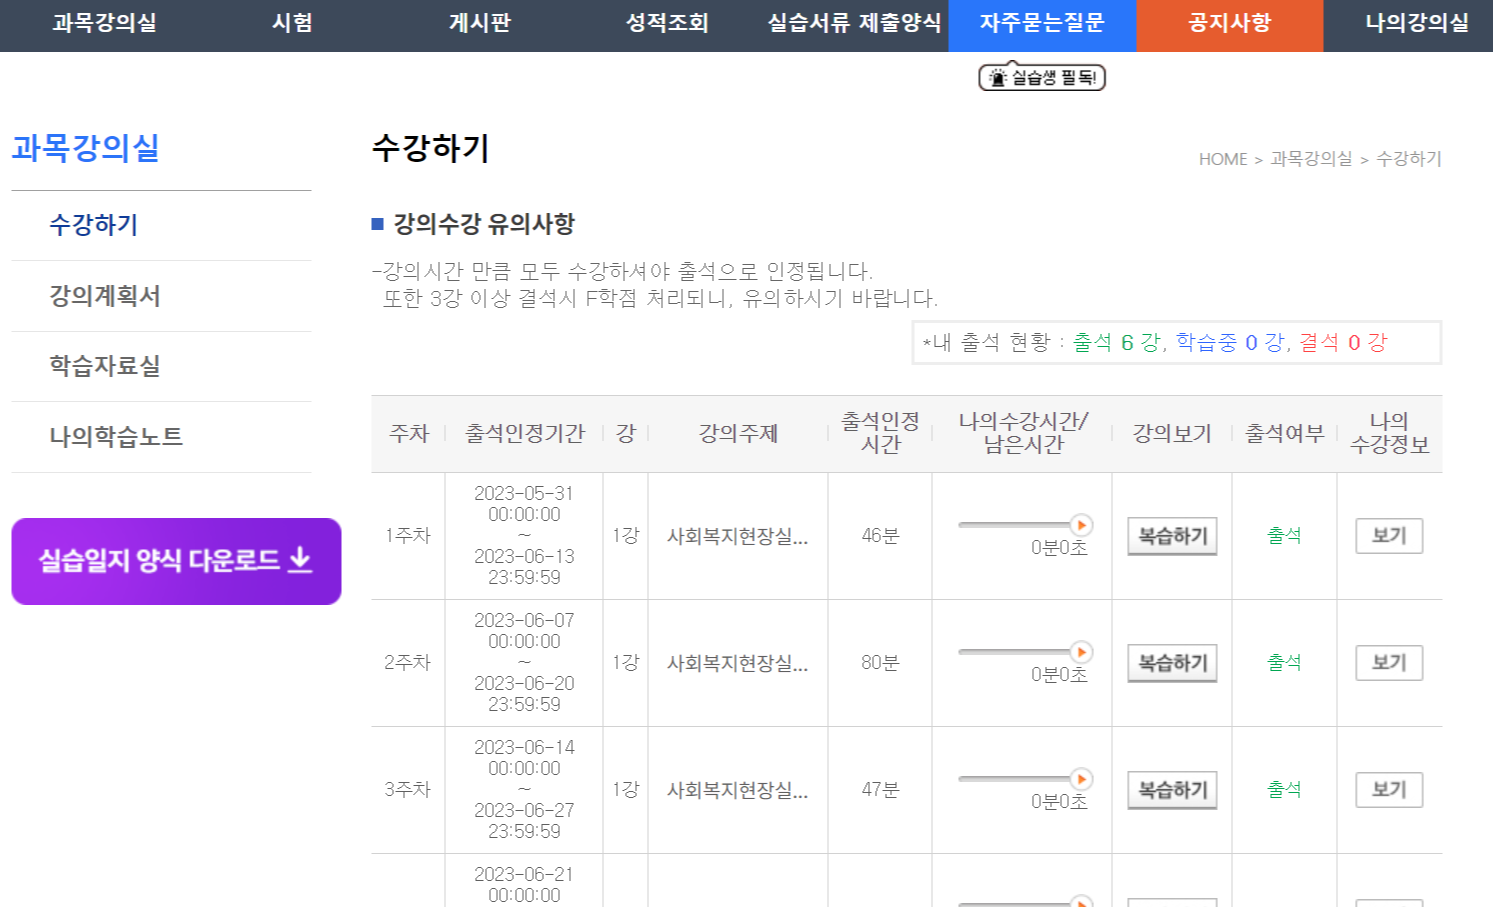Open 실습서류 제출양식 menu
Screen dimensions: 1493x907
point(854,23)
